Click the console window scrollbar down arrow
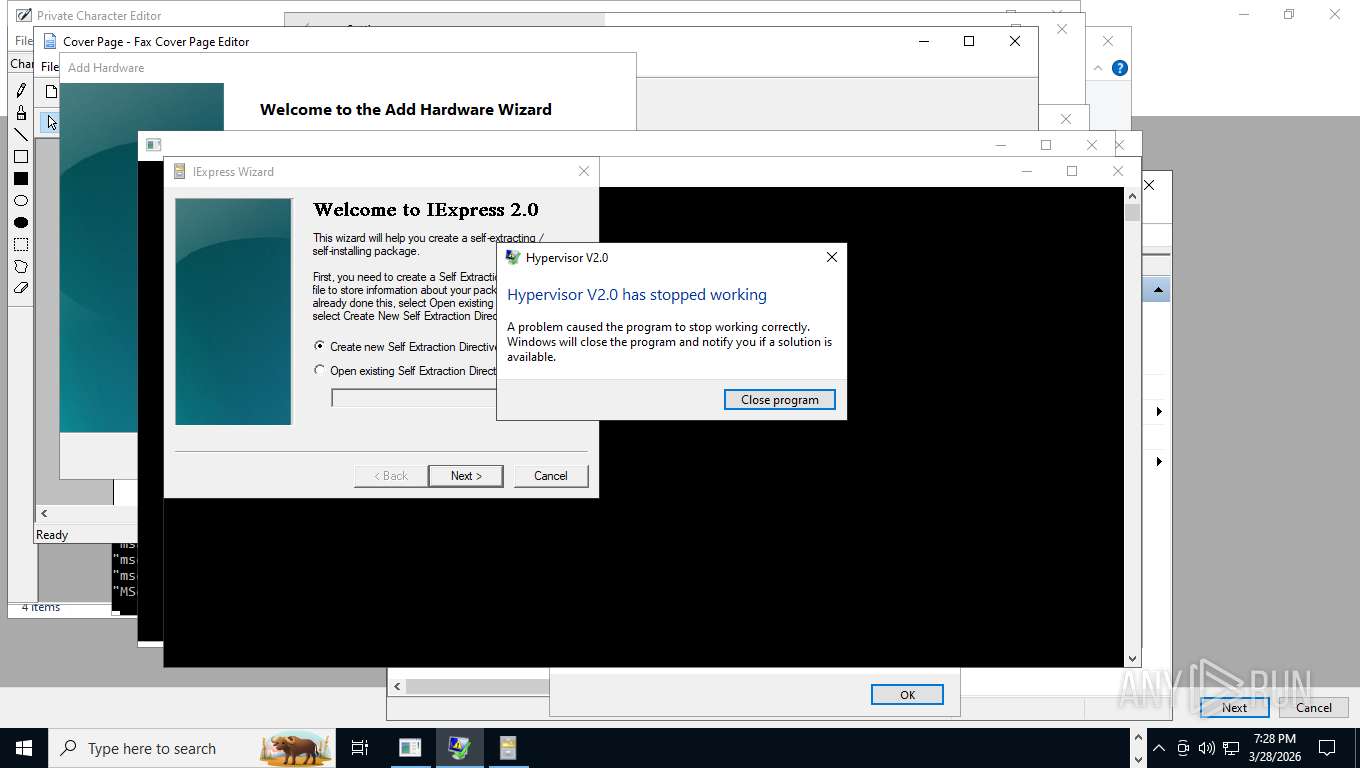Image resolution: width=1360 pixels, height=768 pixels. click(x=1132, y=659)
